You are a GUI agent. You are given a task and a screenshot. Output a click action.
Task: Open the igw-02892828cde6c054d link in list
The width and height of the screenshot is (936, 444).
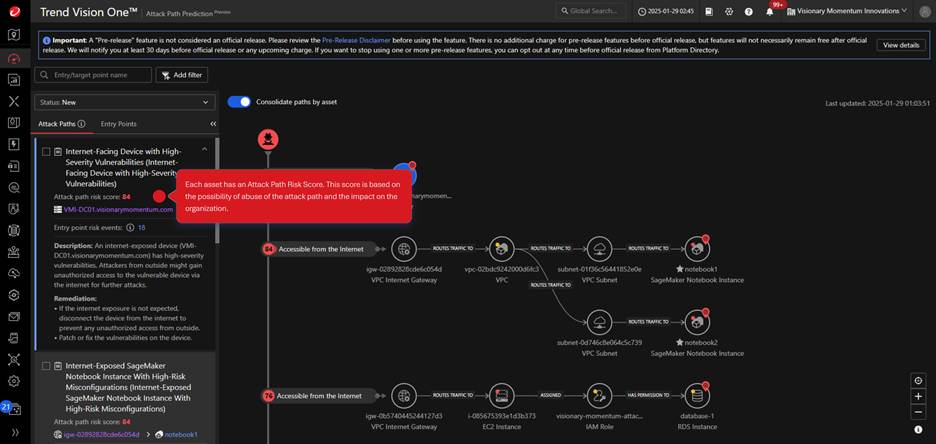pyautogui.click(x=101, y=435)
